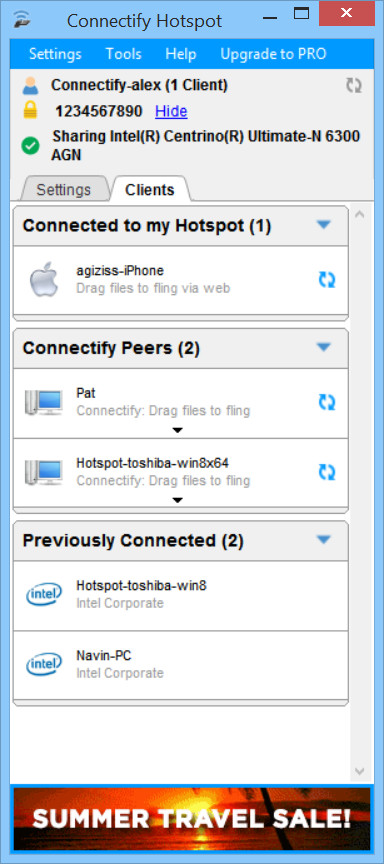
Task: Collapse the Connected to my Hotspot section
Action: (324, 224)
